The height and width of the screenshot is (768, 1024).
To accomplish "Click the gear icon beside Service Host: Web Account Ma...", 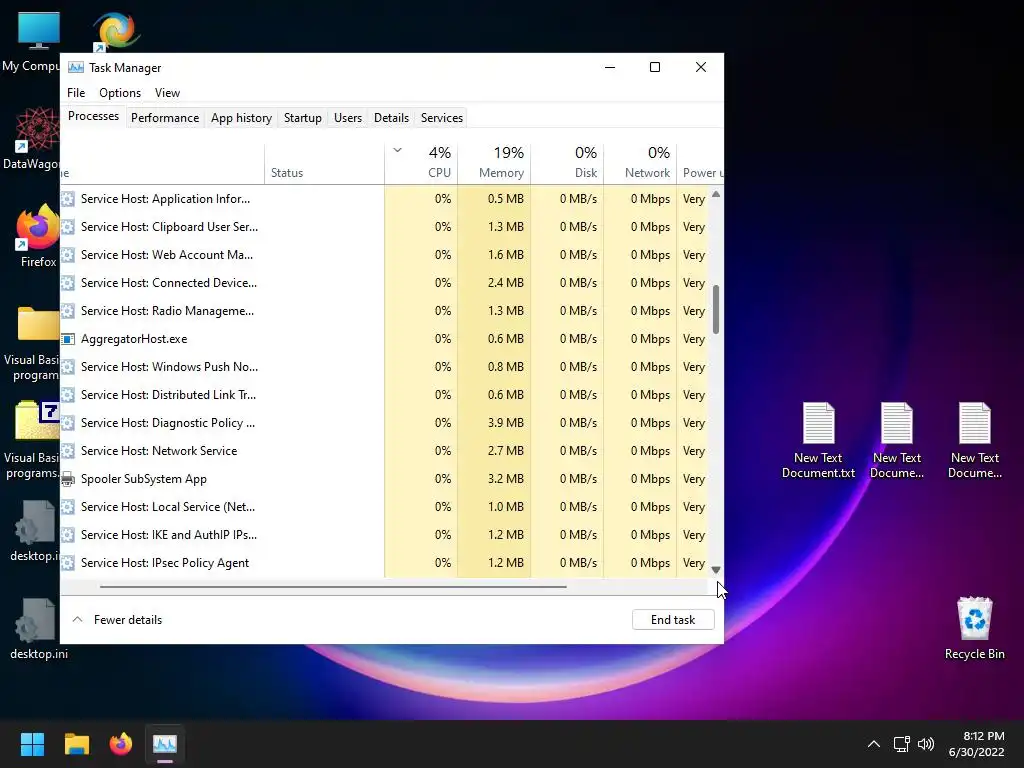I will 68,255.
